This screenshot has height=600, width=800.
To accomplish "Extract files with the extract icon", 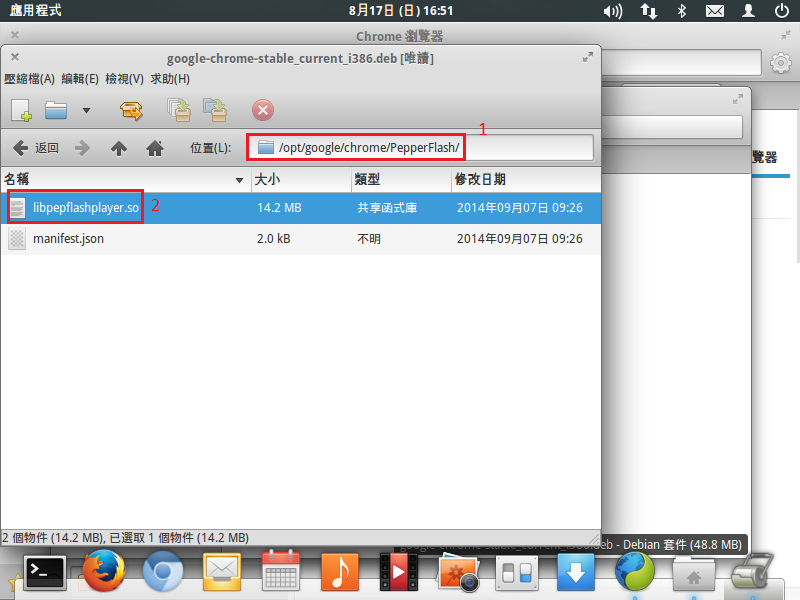I will [x=131, y=110].
